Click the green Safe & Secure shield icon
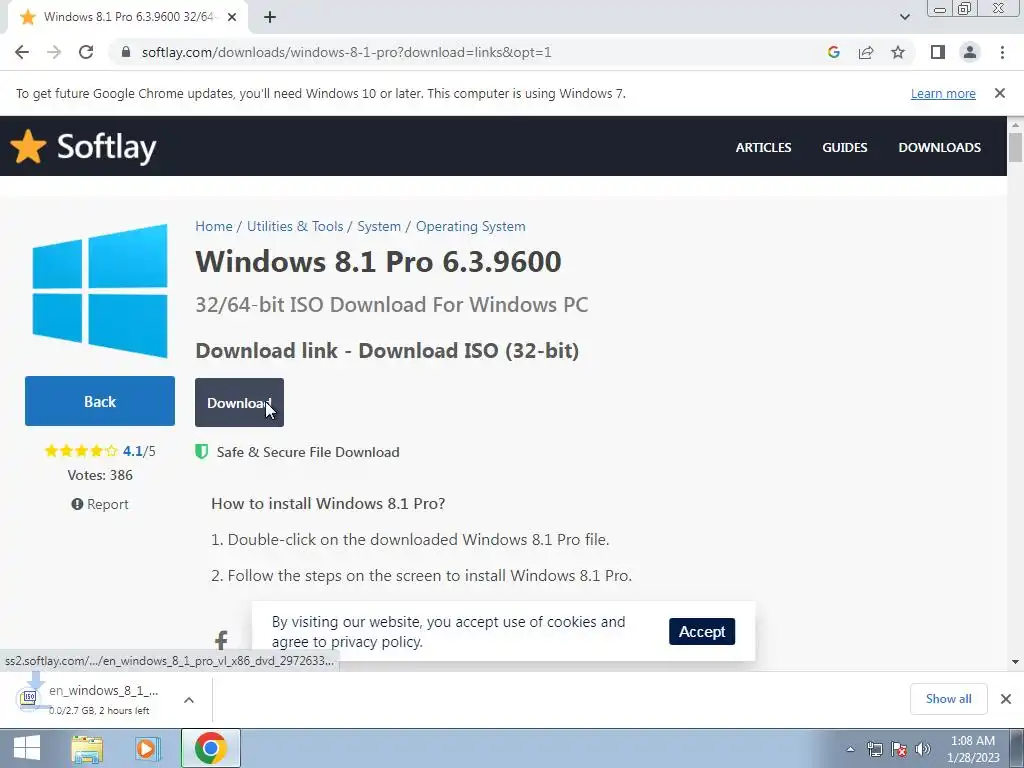The image size is (1024, 768). click(x=202, y=452)
